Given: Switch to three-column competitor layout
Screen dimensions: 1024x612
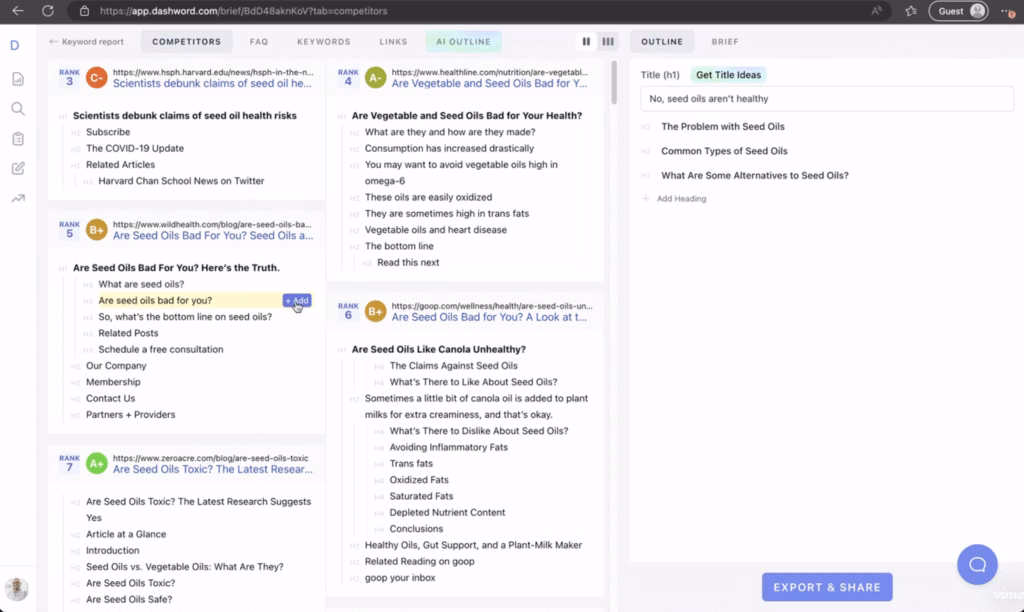Looking at the screenshot, I should pyautogui.click(x=607, y=42).
